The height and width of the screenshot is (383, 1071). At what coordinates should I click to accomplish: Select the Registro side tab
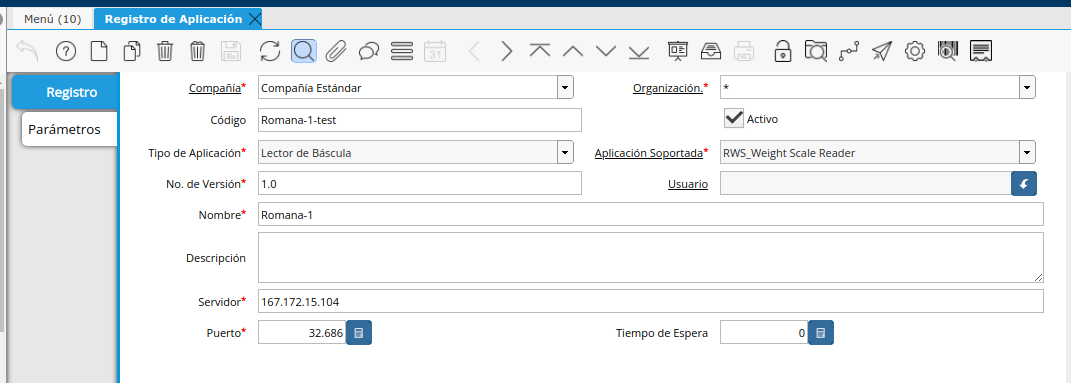click(65, 92)
